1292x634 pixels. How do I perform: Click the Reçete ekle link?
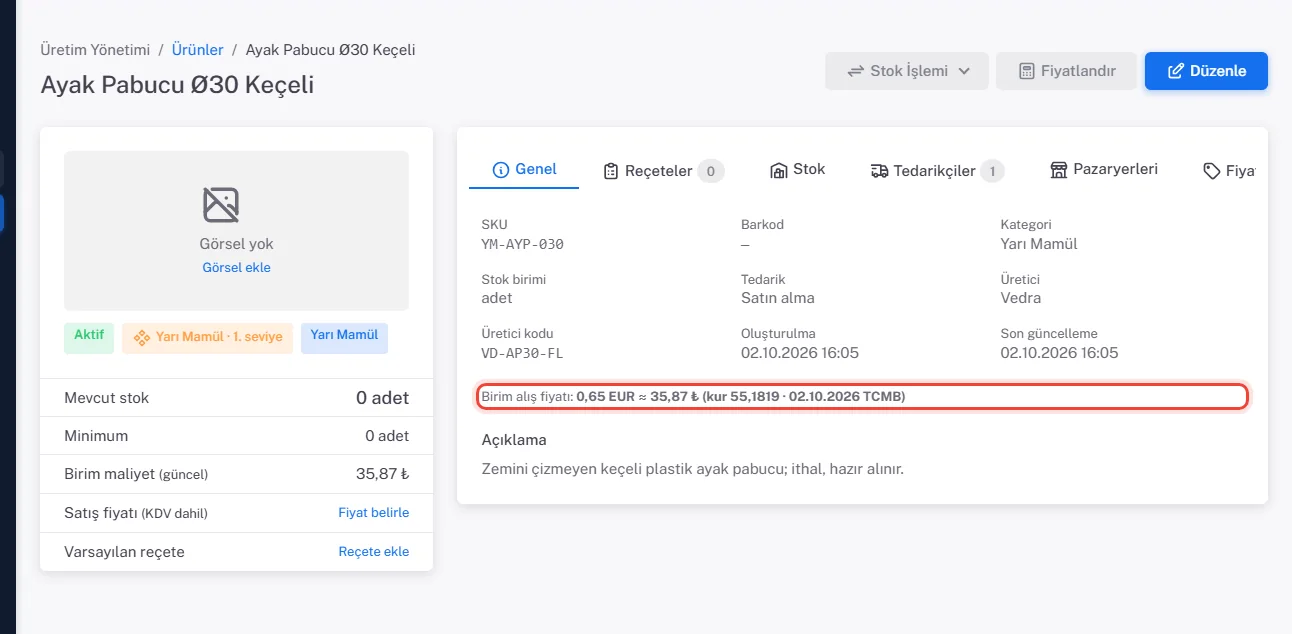pos(373,552)
